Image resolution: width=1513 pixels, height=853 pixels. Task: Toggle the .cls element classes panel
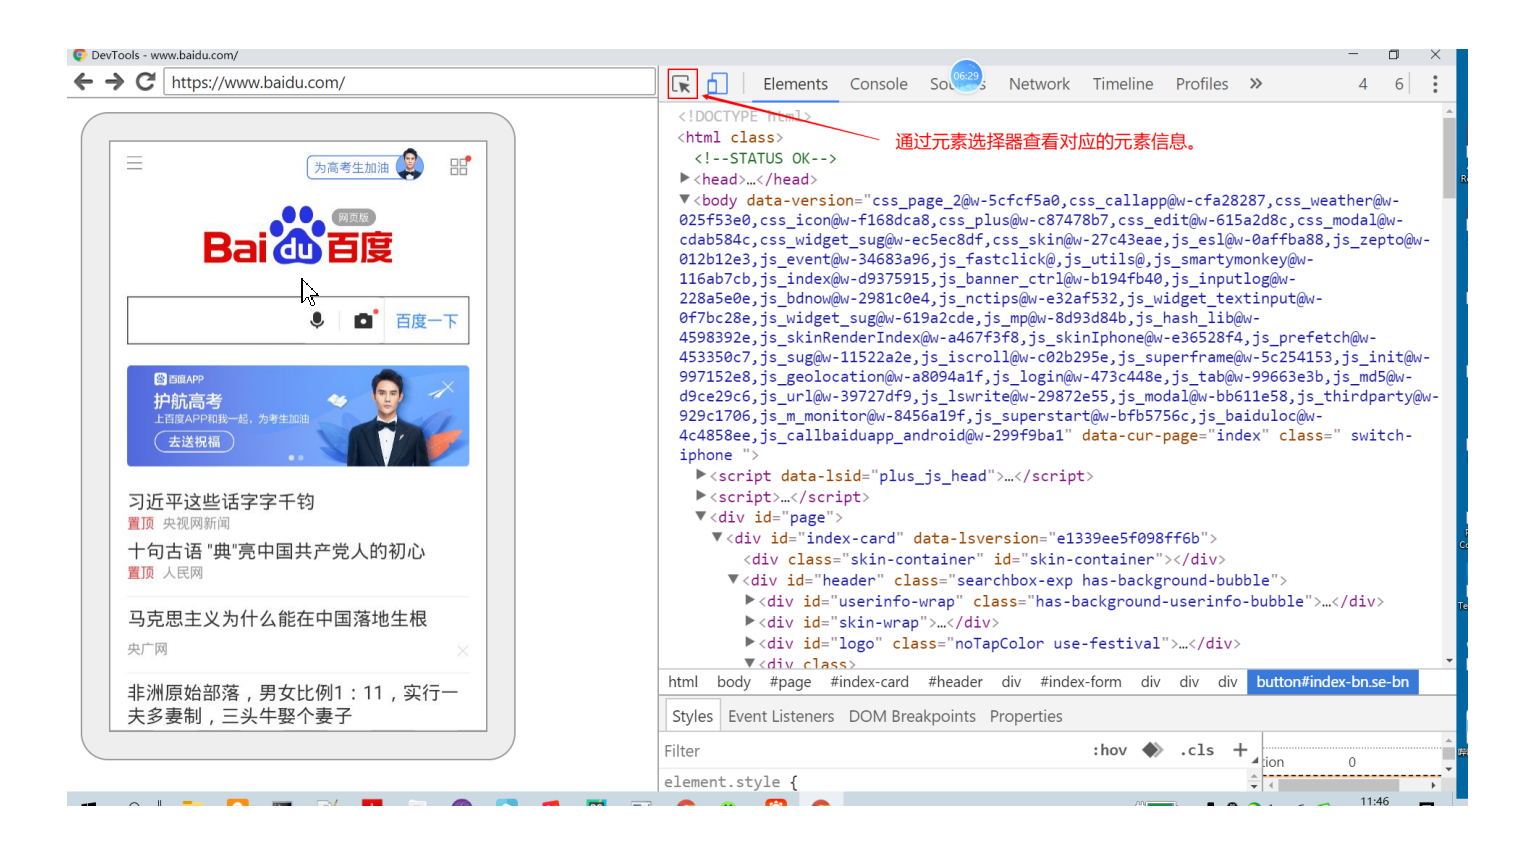coord(1197,750)
